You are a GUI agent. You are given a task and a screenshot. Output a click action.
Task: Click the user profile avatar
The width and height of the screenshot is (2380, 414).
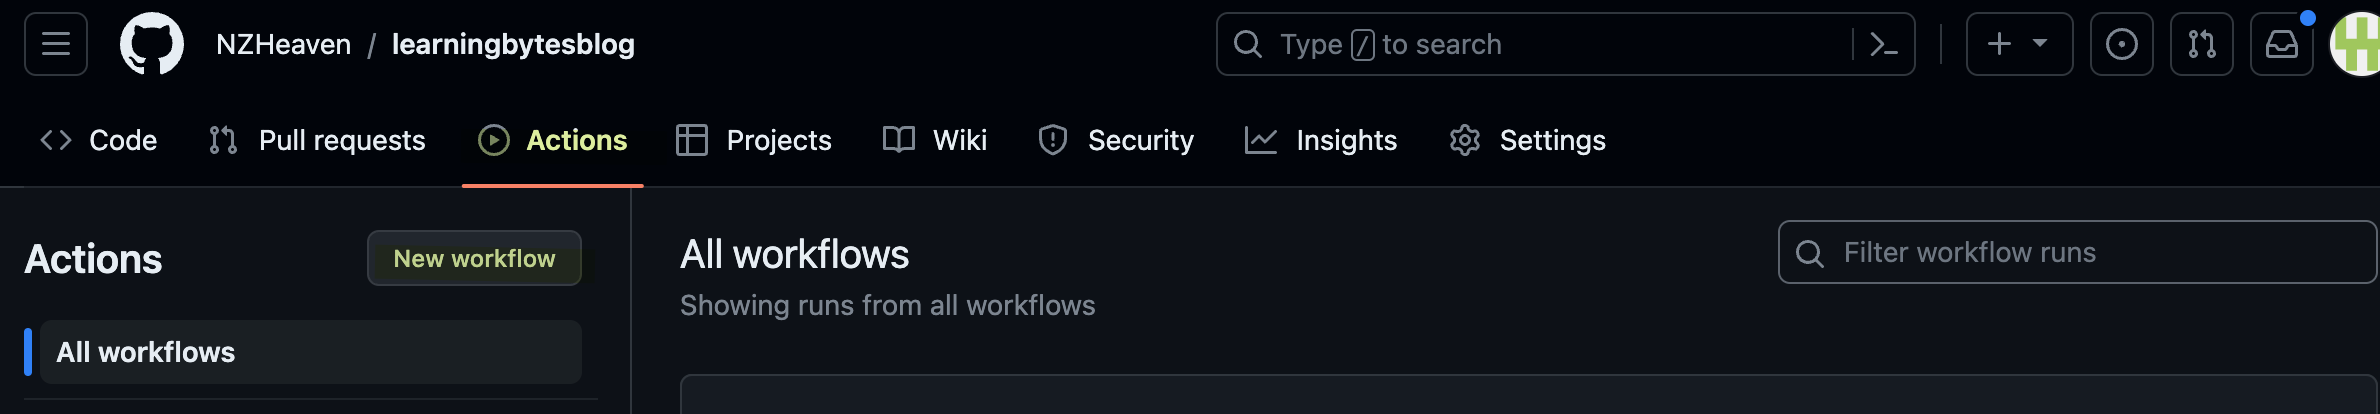coord(2358,44)
